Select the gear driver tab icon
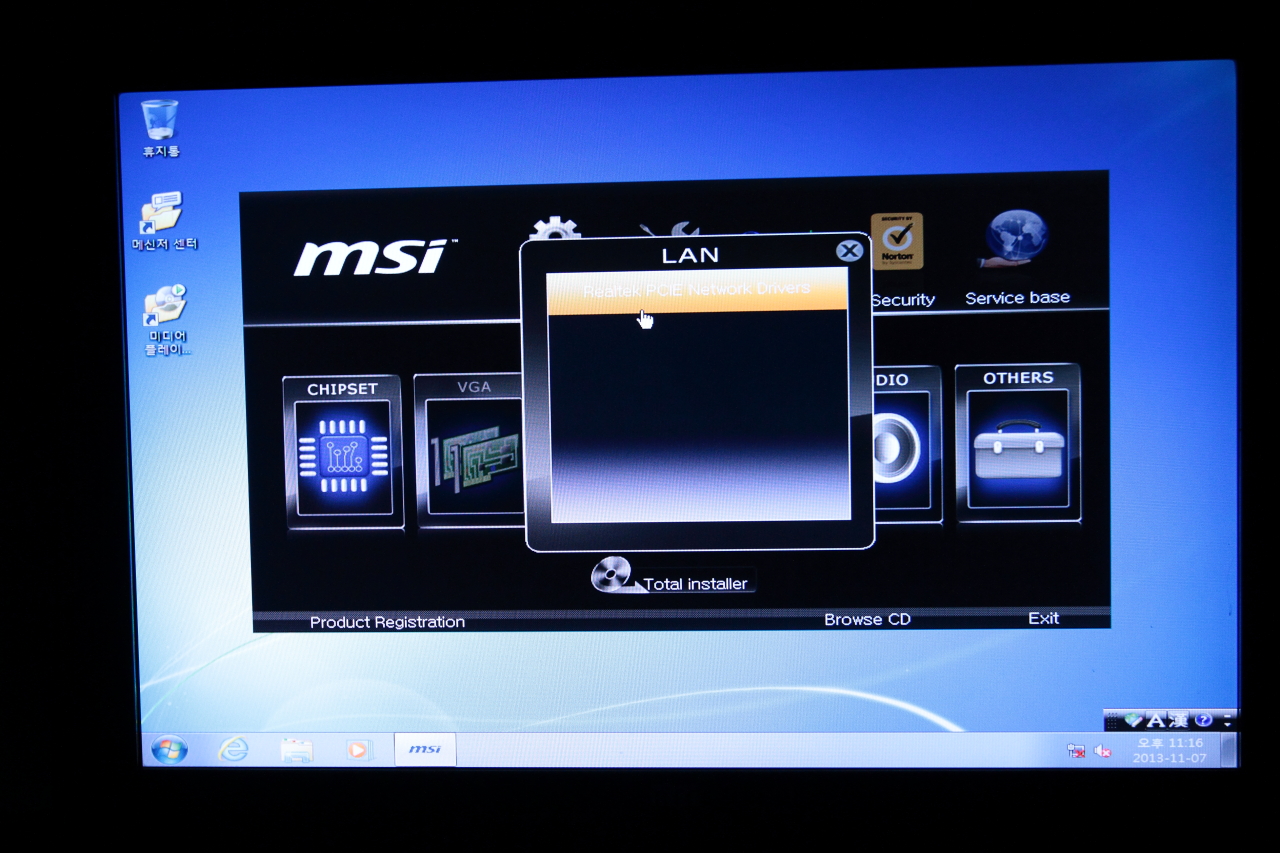The image size is (1280, 853). coord(555,229)
